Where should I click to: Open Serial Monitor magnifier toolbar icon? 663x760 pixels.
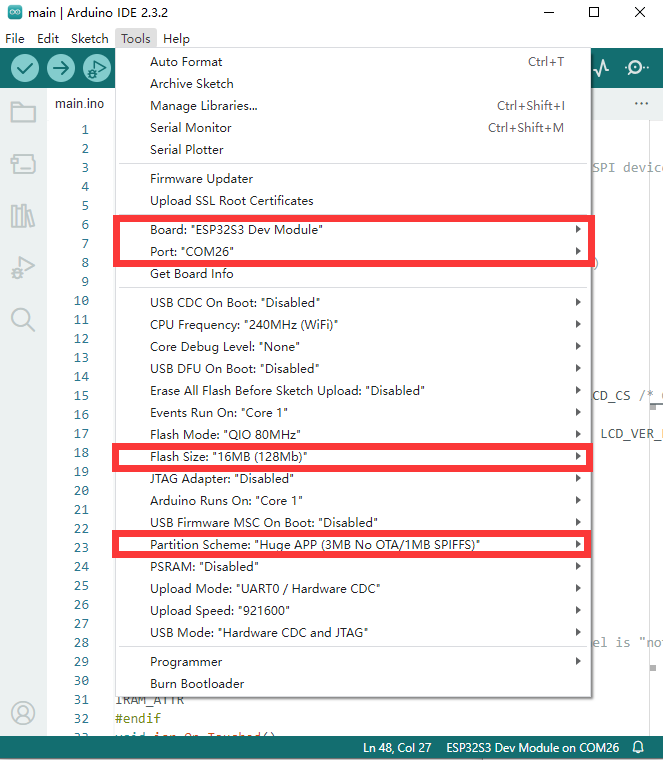tap(636, 68)
